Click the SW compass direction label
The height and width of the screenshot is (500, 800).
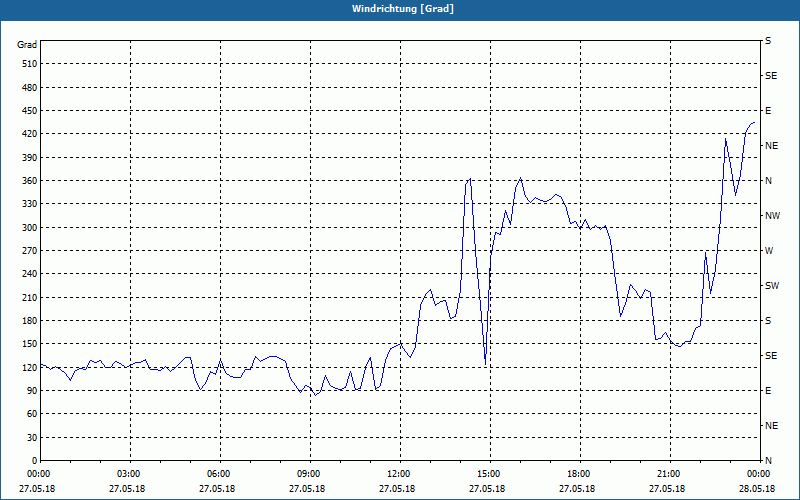pos(772,286)
